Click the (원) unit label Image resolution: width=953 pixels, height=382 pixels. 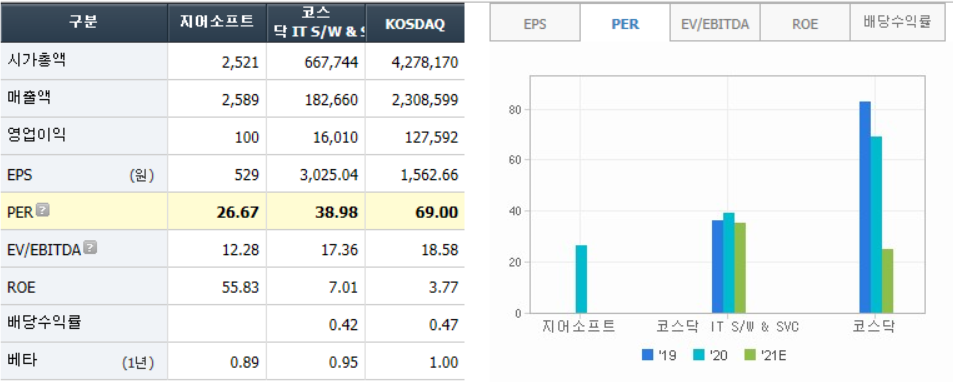click(x=142, y=176)
